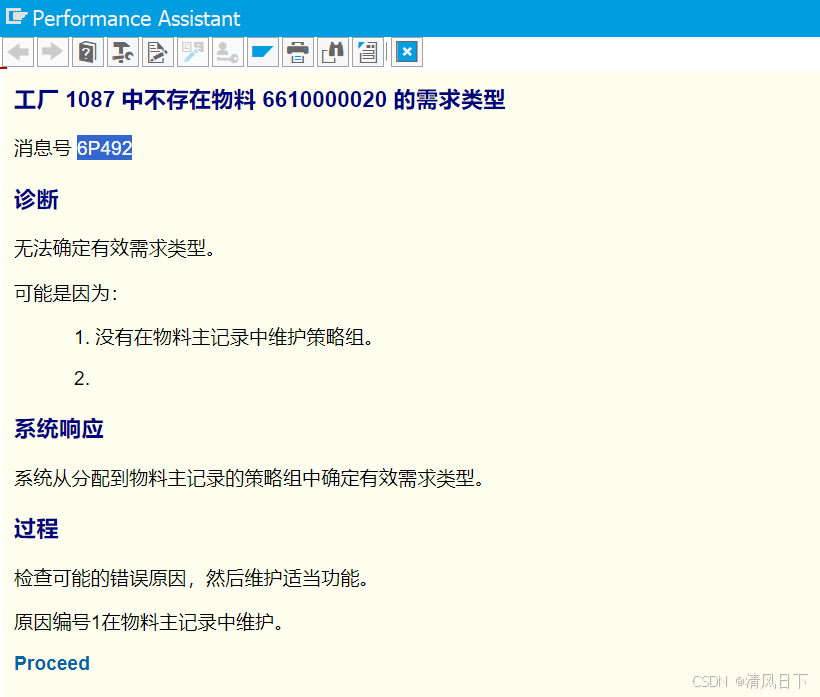The image size is (820, 697).
Task: Close the Performance Assistant with blue X
Action: (x=406, y=52)
